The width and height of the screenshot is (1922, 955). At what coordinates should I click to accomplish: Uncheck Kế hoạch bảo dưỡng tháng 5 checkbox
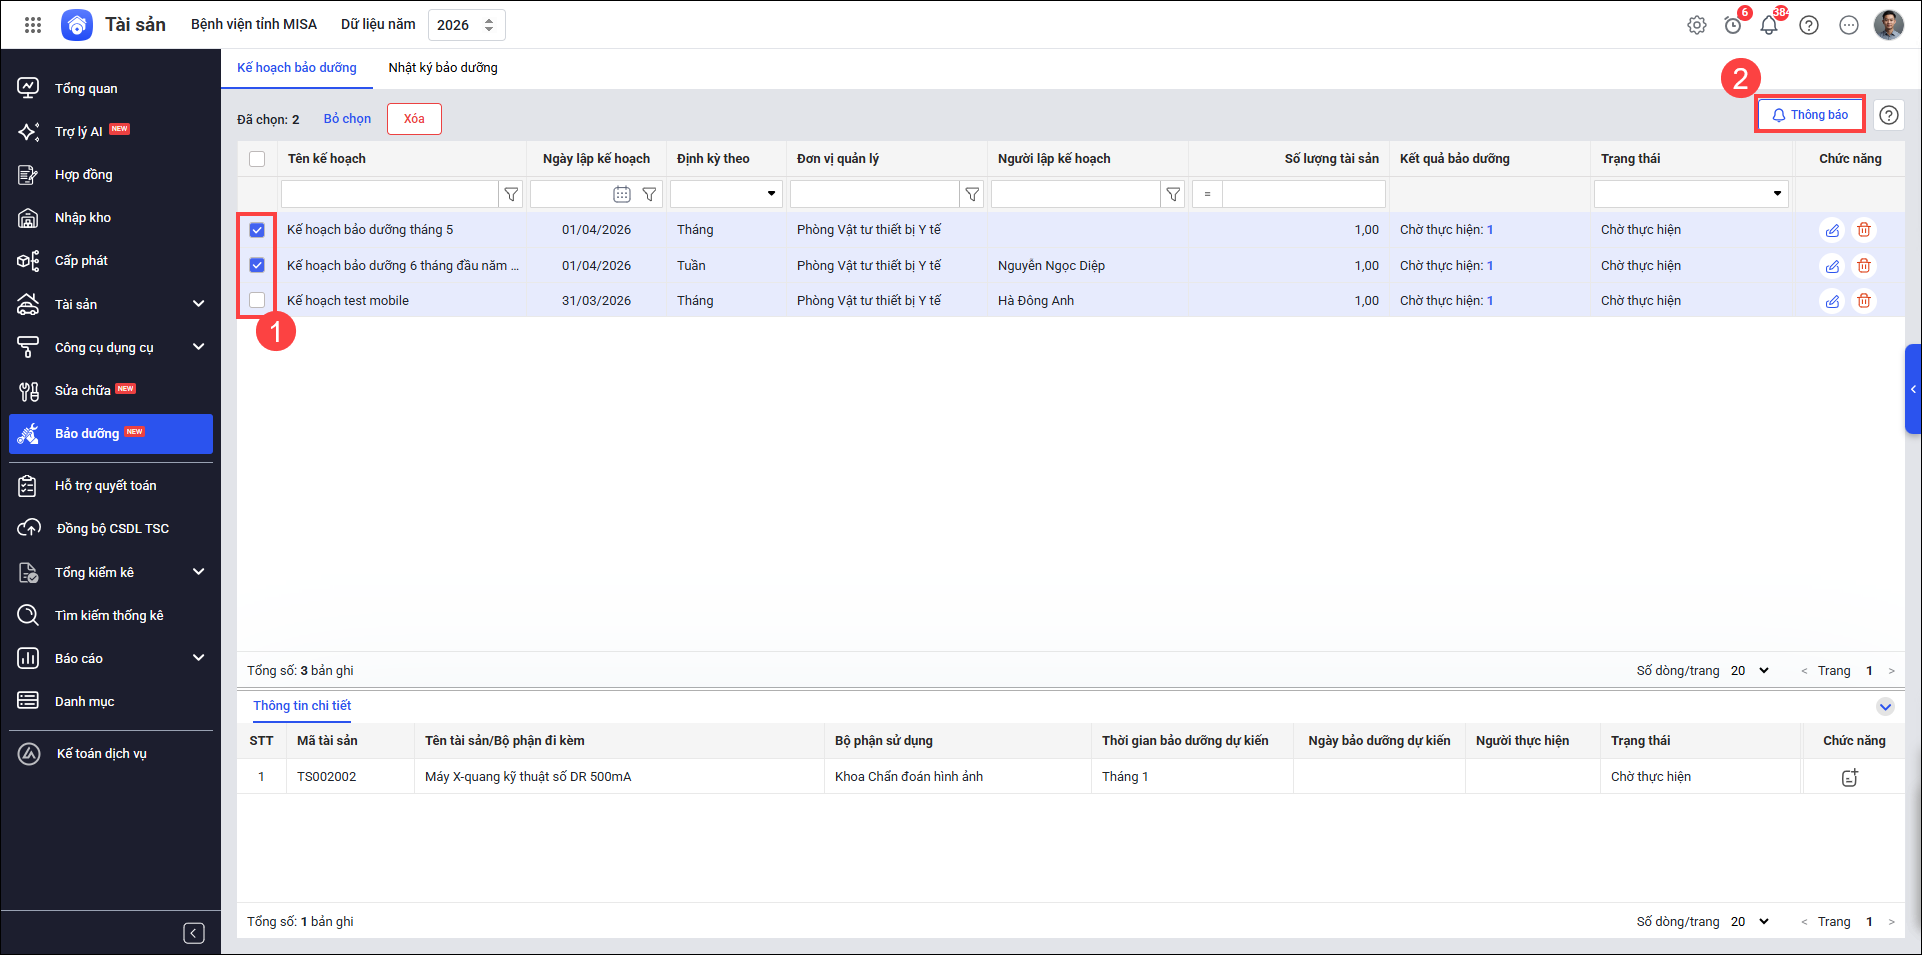[257, 230]
